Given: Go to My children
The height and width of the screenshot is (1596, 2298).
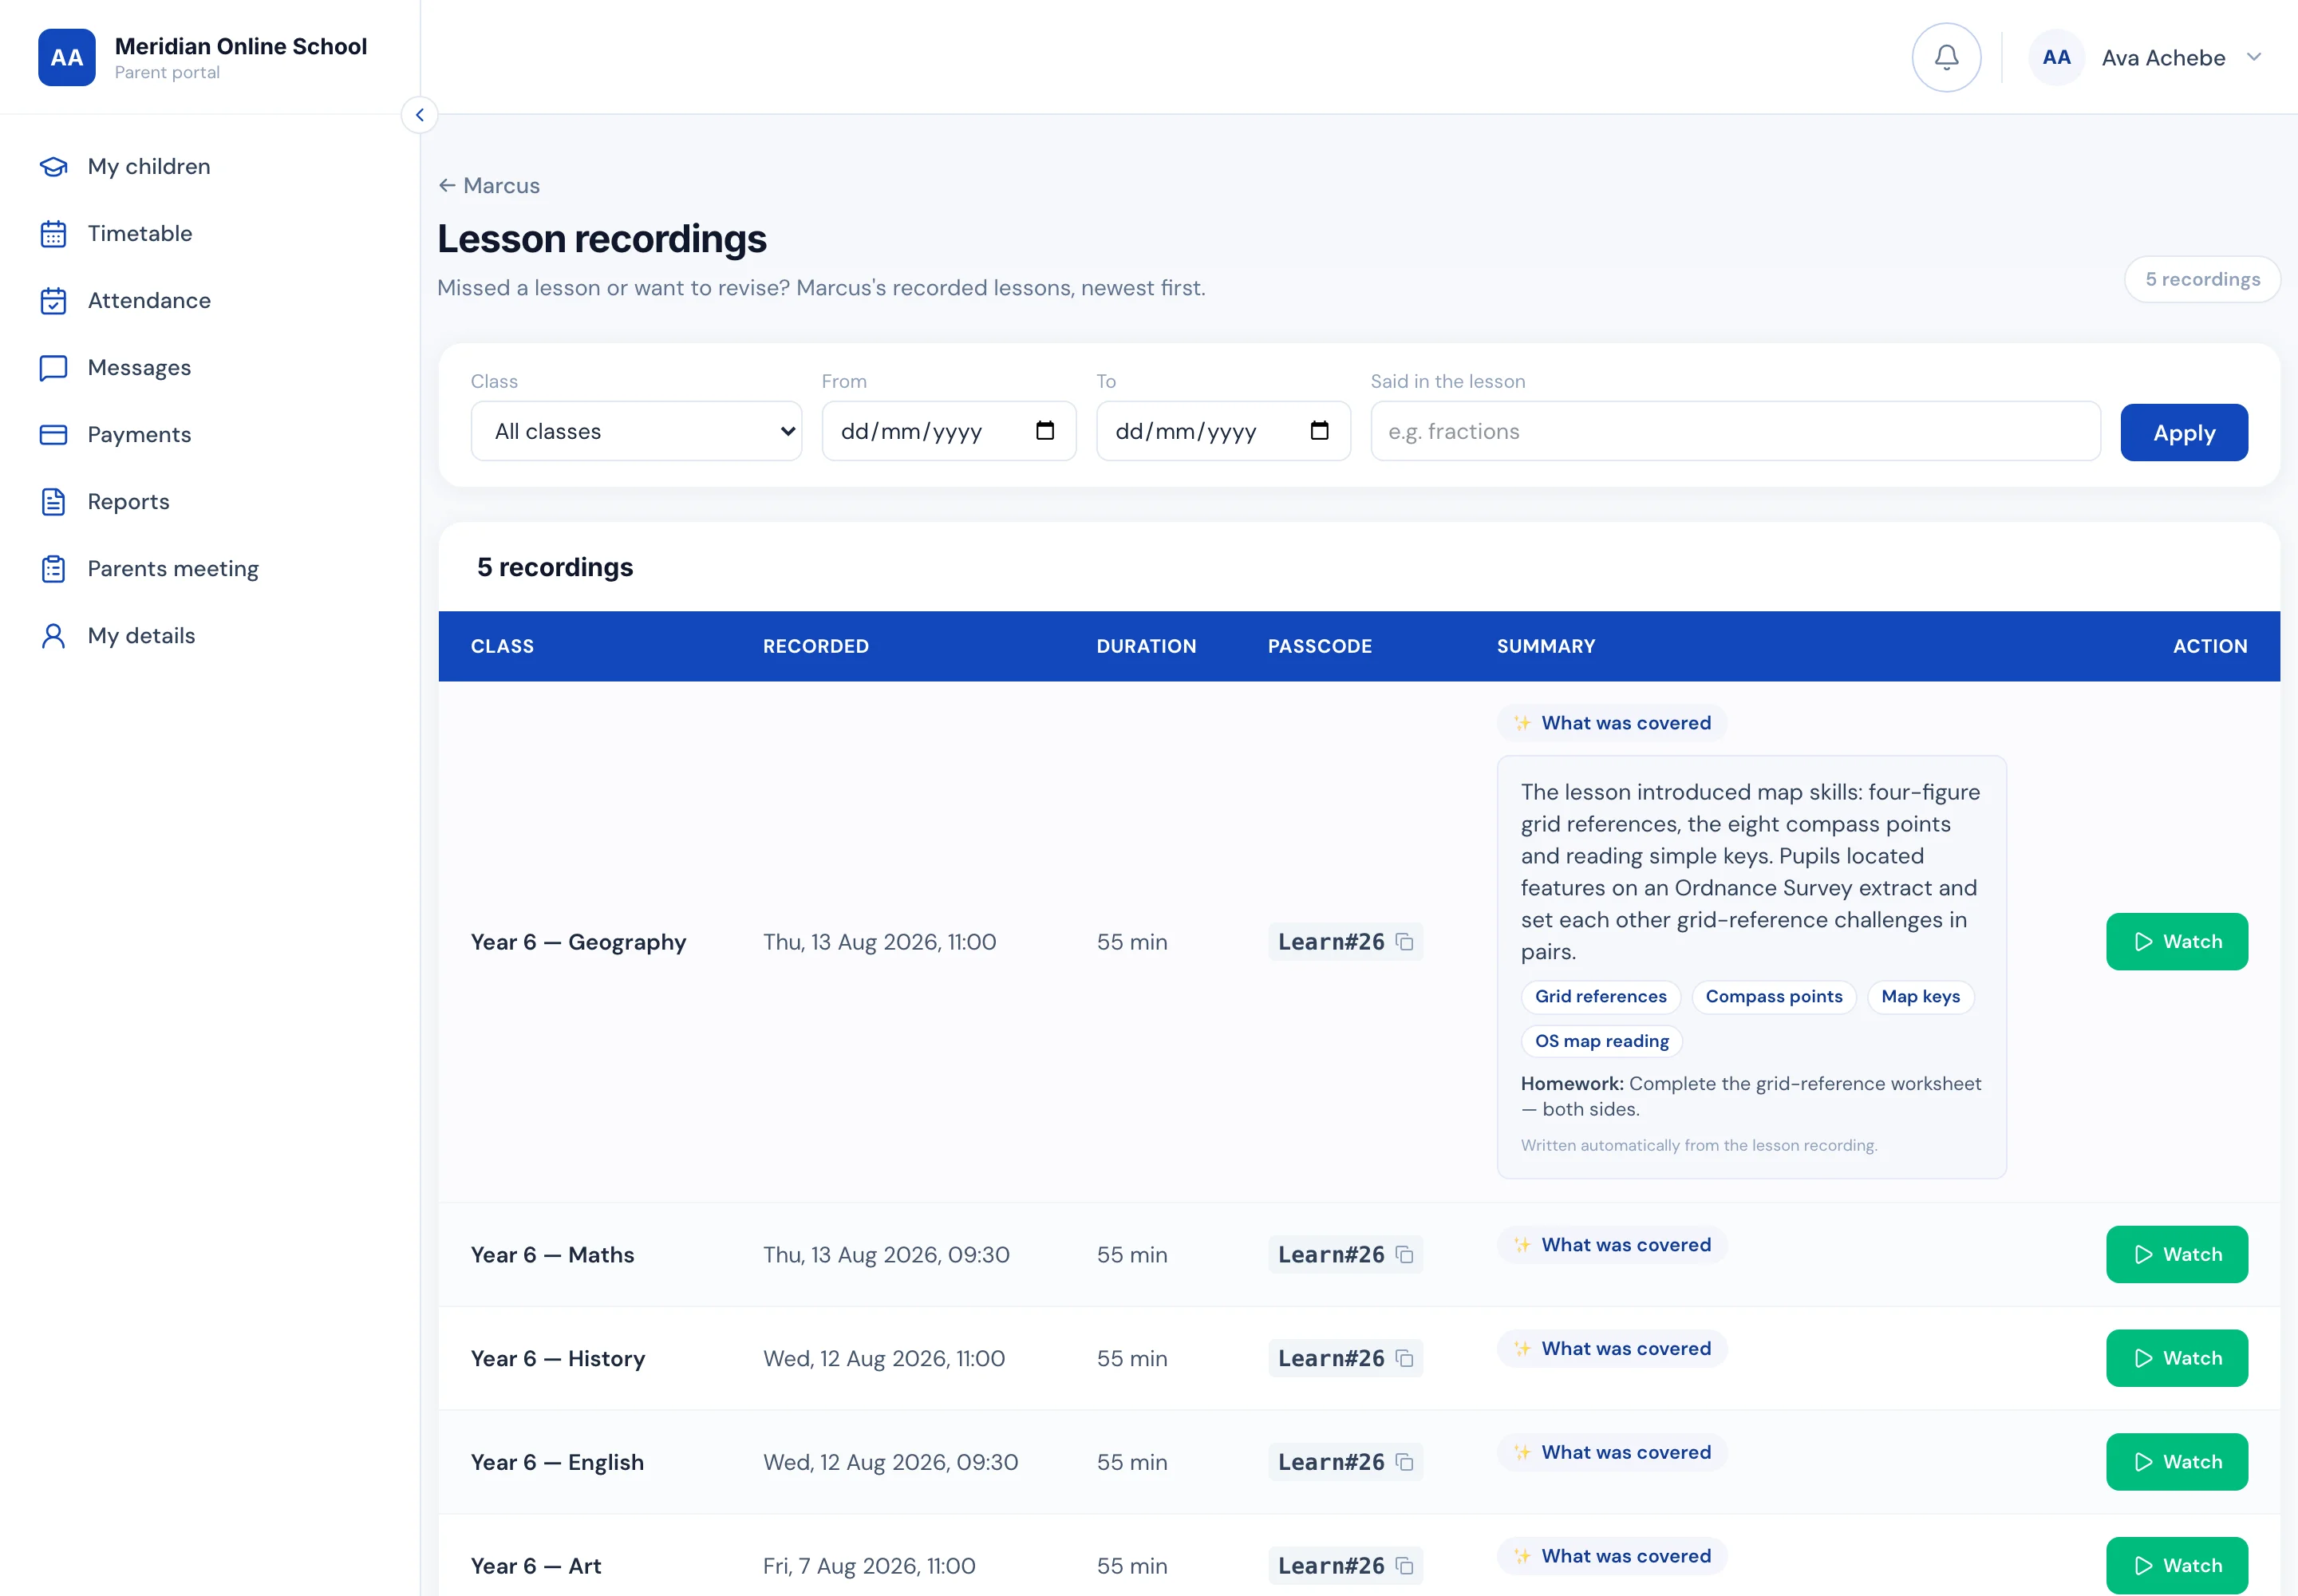Looking at the screenshot, I should coord(149,166).
